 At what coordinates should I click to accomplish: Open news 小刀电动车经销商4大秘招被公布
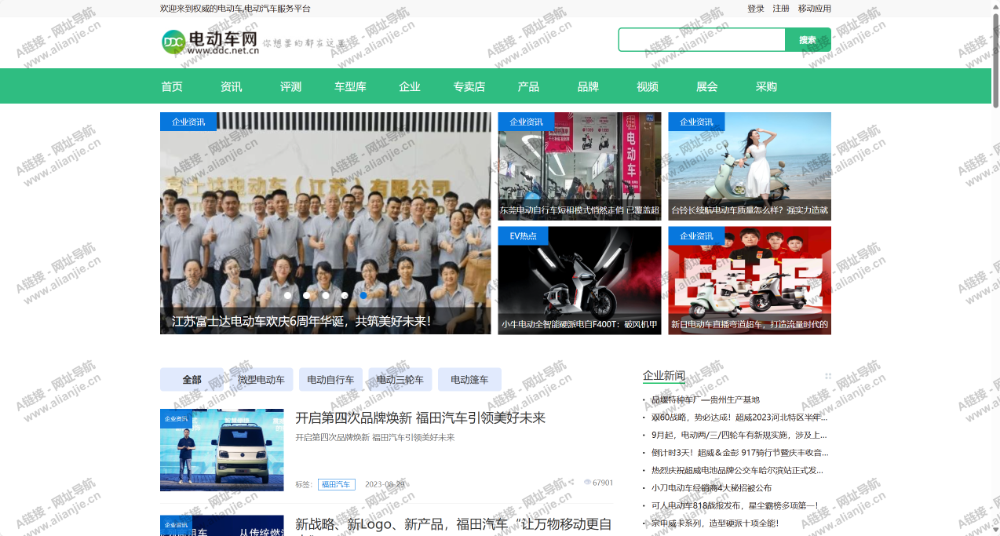(711, 488)
